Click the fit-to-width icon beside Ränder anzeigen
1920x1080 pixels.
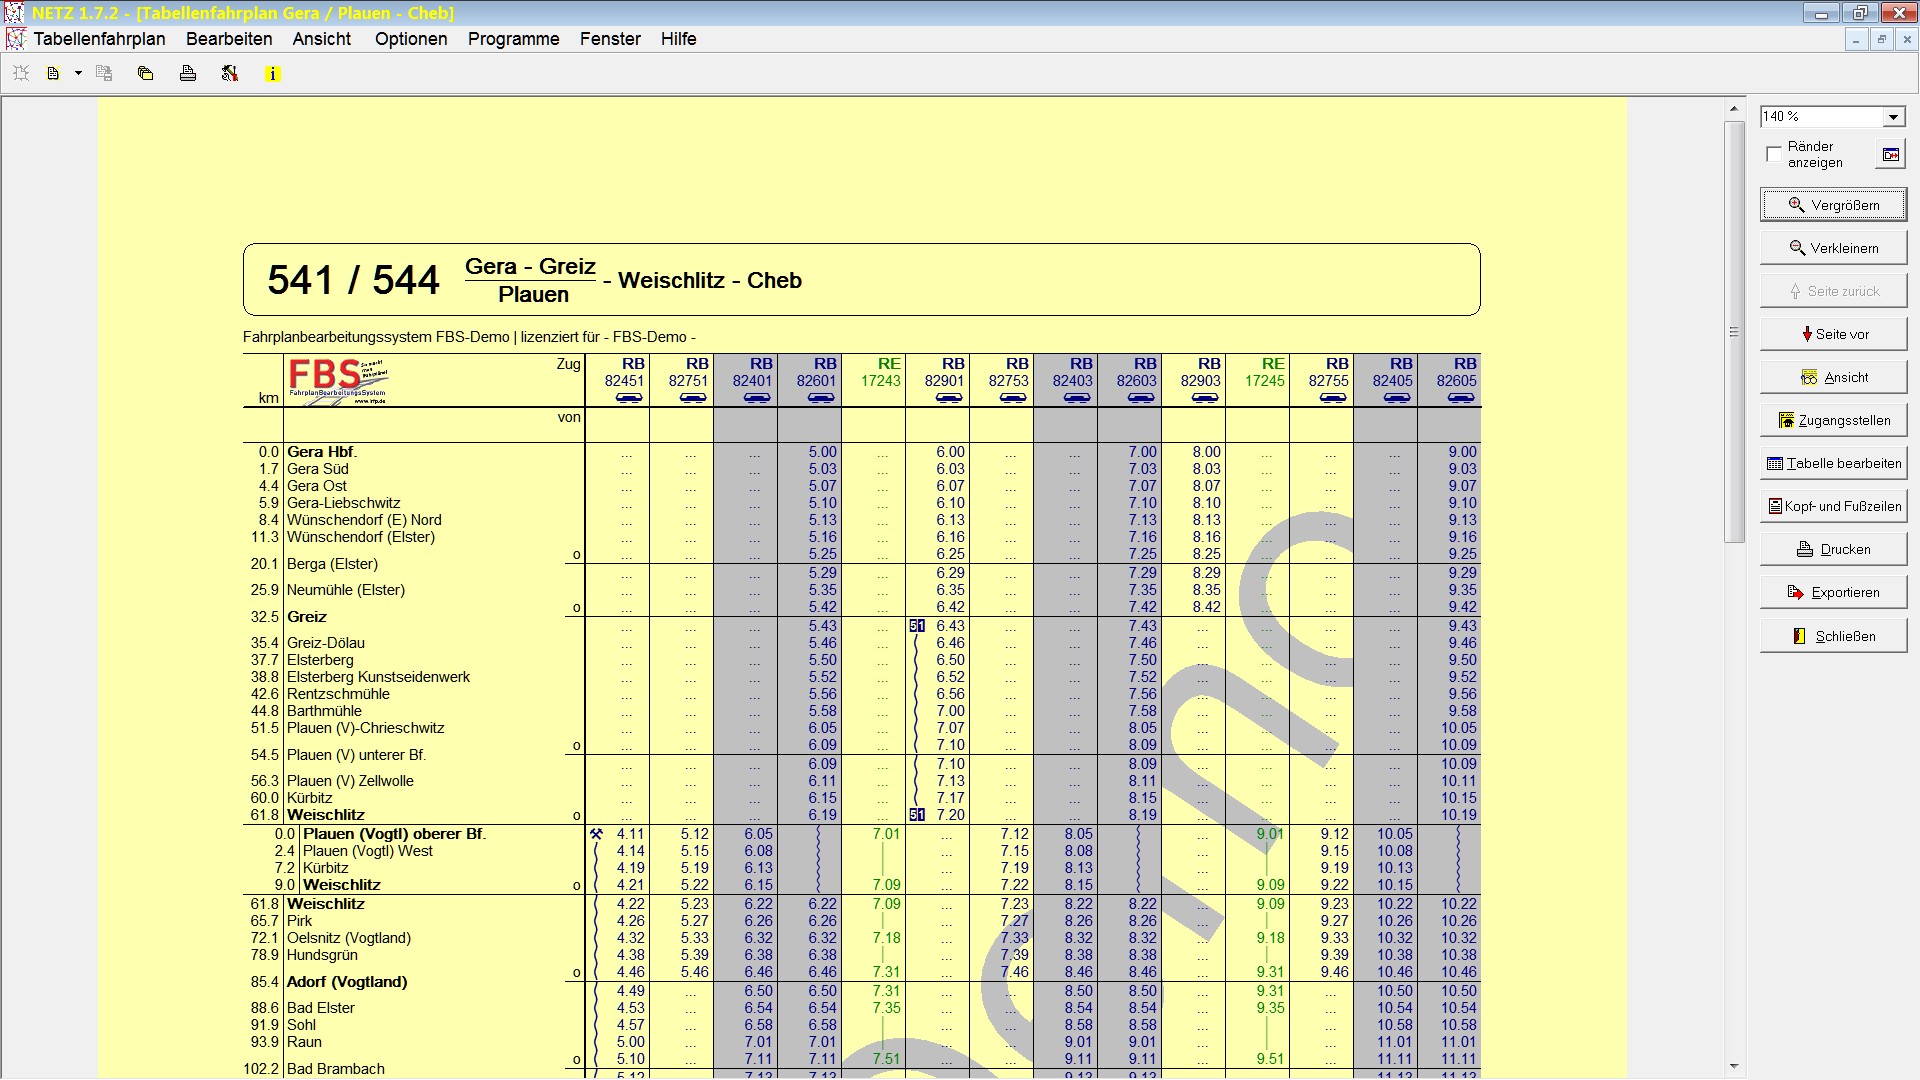coord(1891,155)
